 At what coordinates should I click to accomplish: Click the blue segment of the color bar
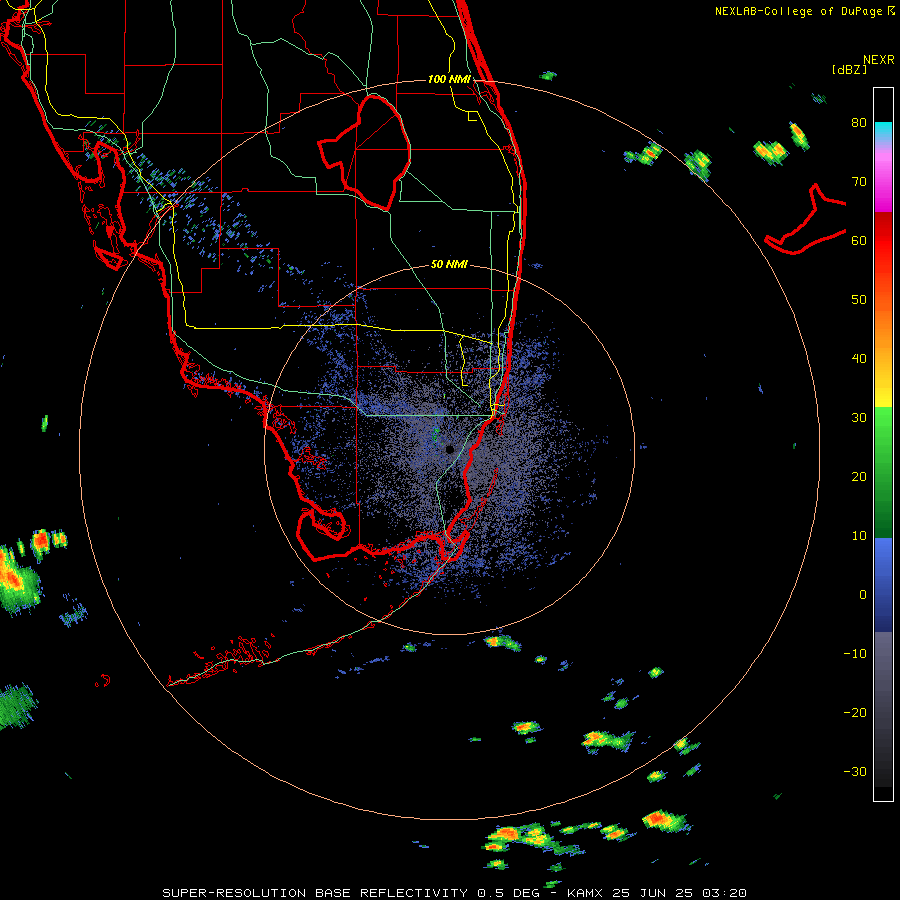click(x=883, y=584)
